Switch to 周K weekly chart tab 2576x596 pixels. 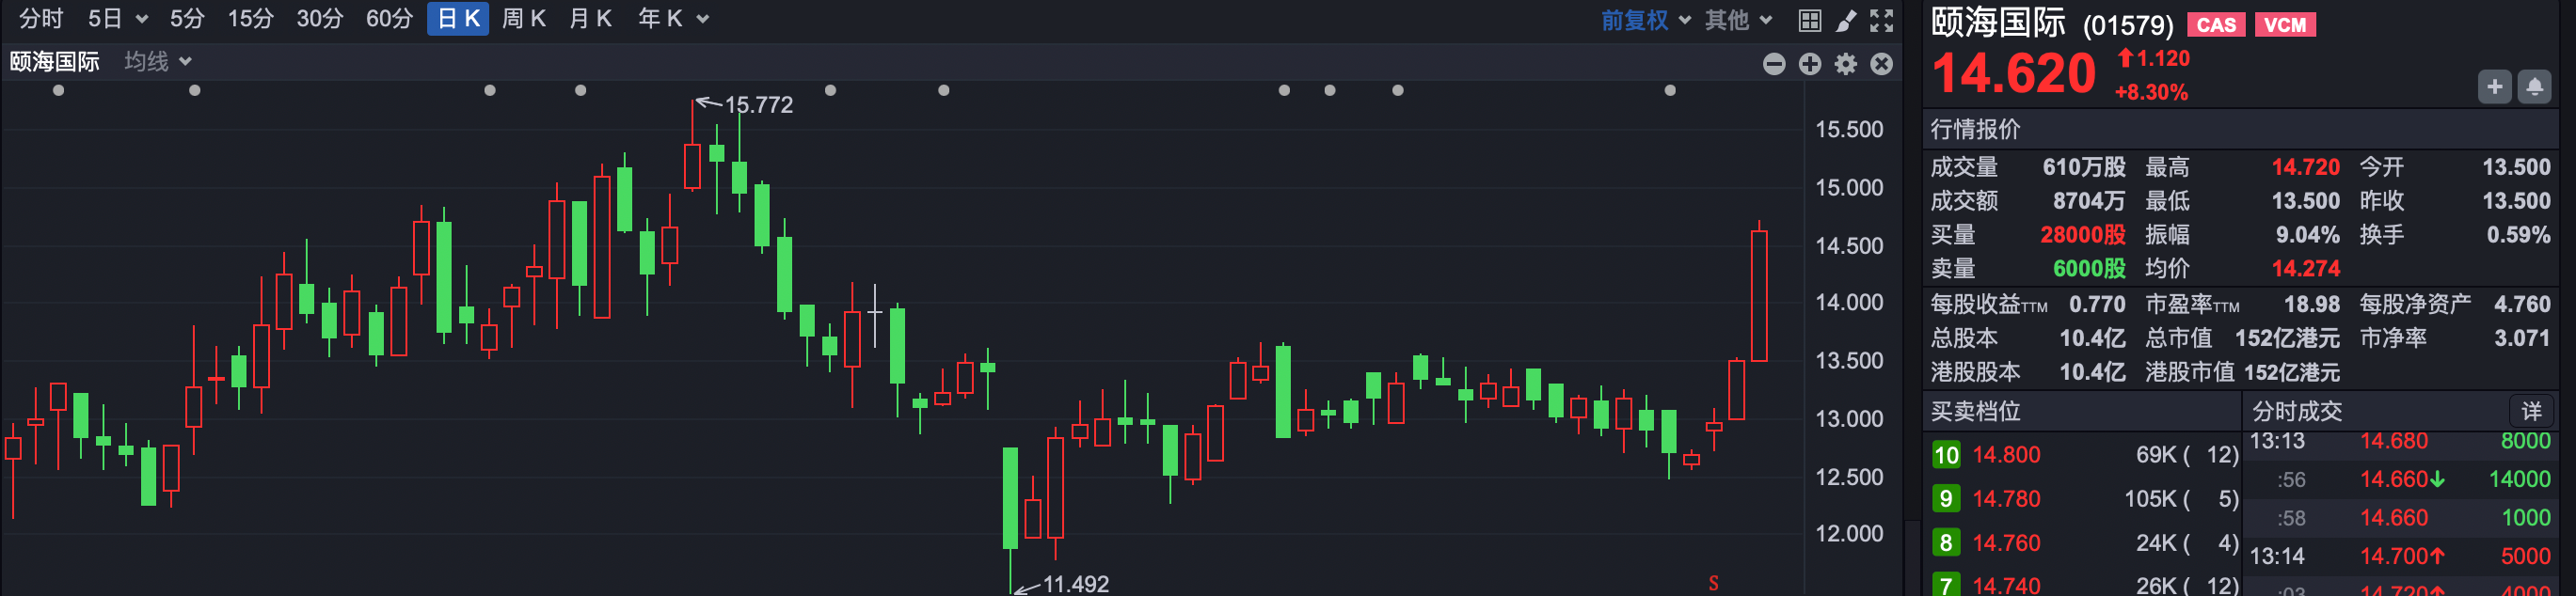(x=523, y=19)
